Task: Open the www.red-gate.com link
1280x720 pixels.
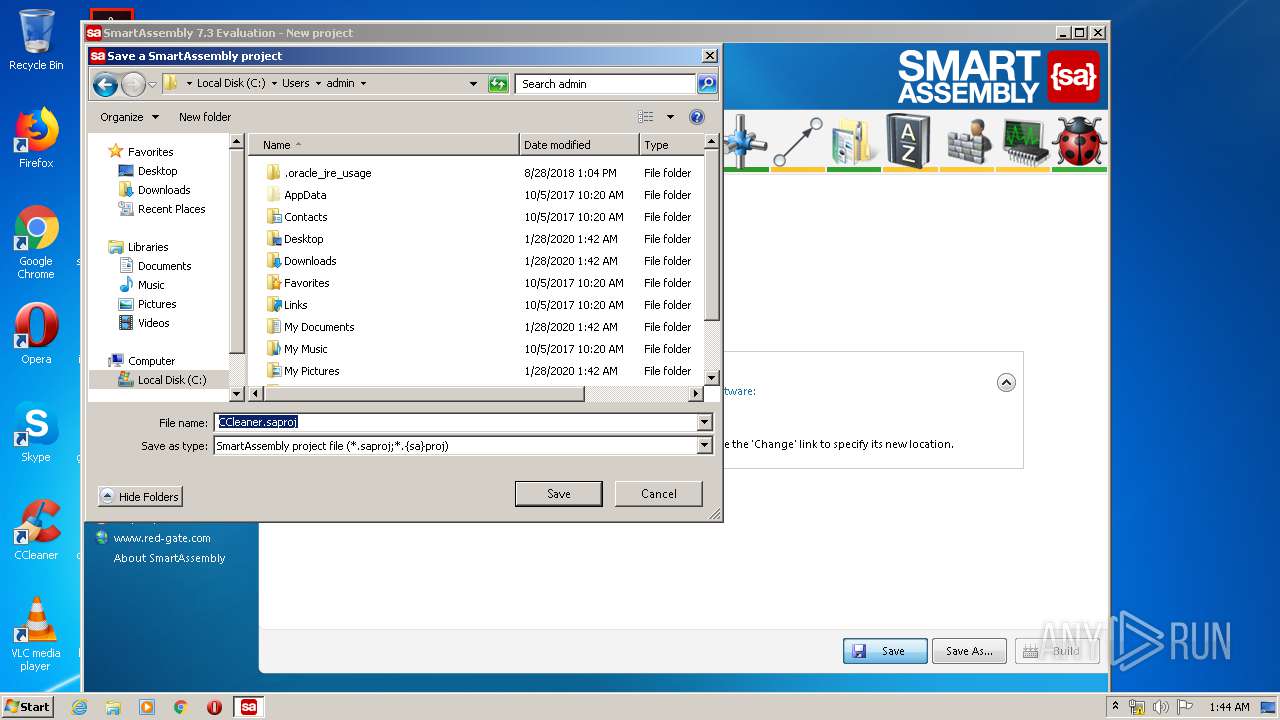Action: [162, 538]
